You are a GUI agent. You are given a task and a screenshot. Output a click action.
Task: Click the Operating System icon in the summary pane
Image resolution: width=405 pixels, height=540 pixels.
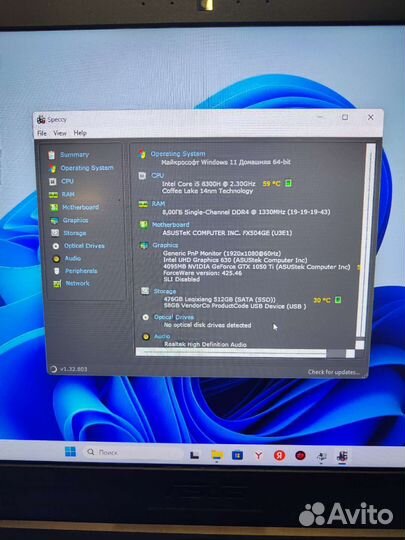pyautogui.click(x=142, y=154)
